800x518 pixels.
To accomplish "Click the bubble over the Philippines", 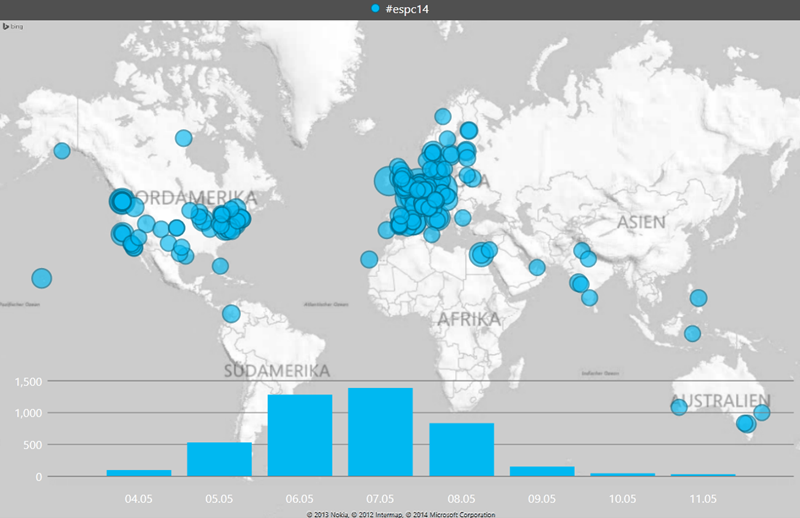I will coord(698,297).
